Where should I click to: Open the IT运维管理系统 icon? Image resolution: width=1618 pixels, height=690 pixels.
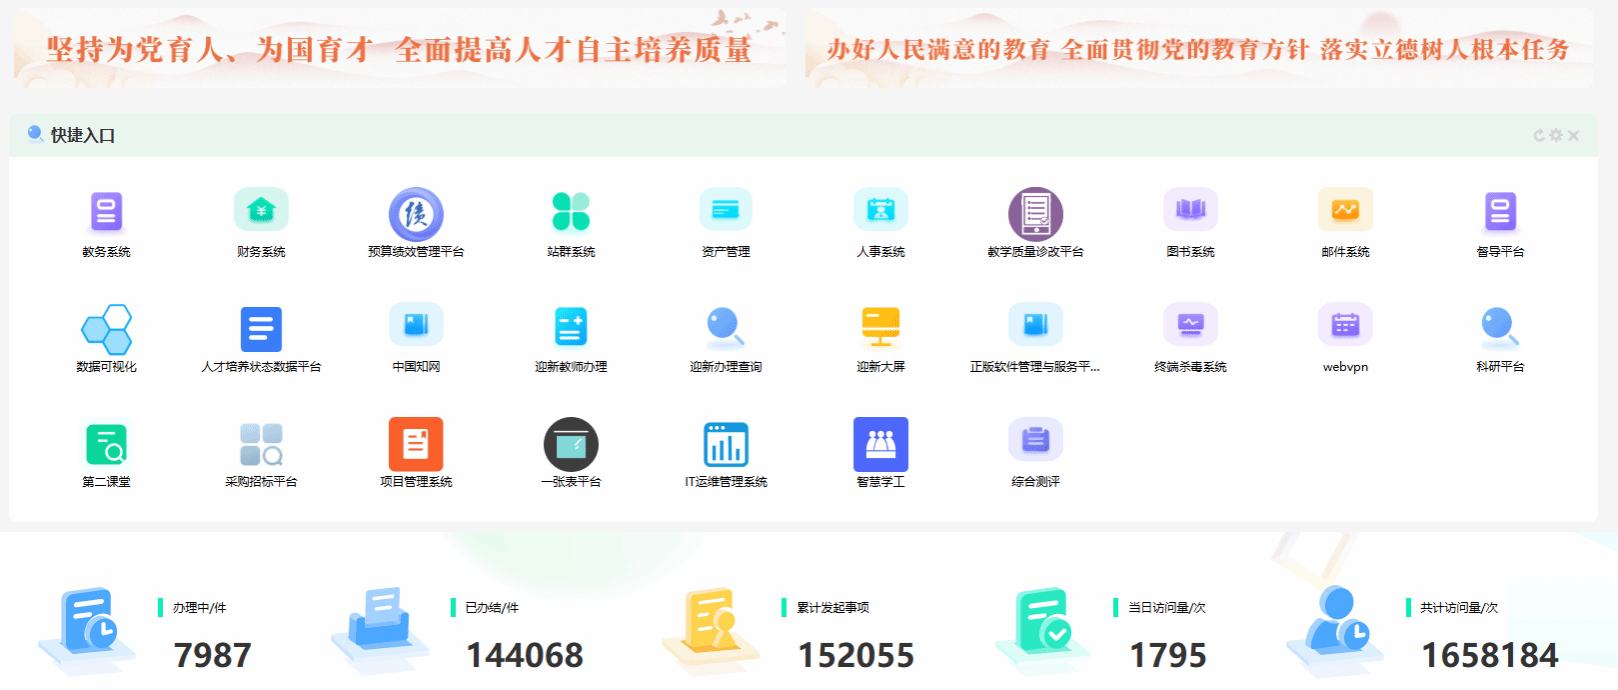pos(726,444)
